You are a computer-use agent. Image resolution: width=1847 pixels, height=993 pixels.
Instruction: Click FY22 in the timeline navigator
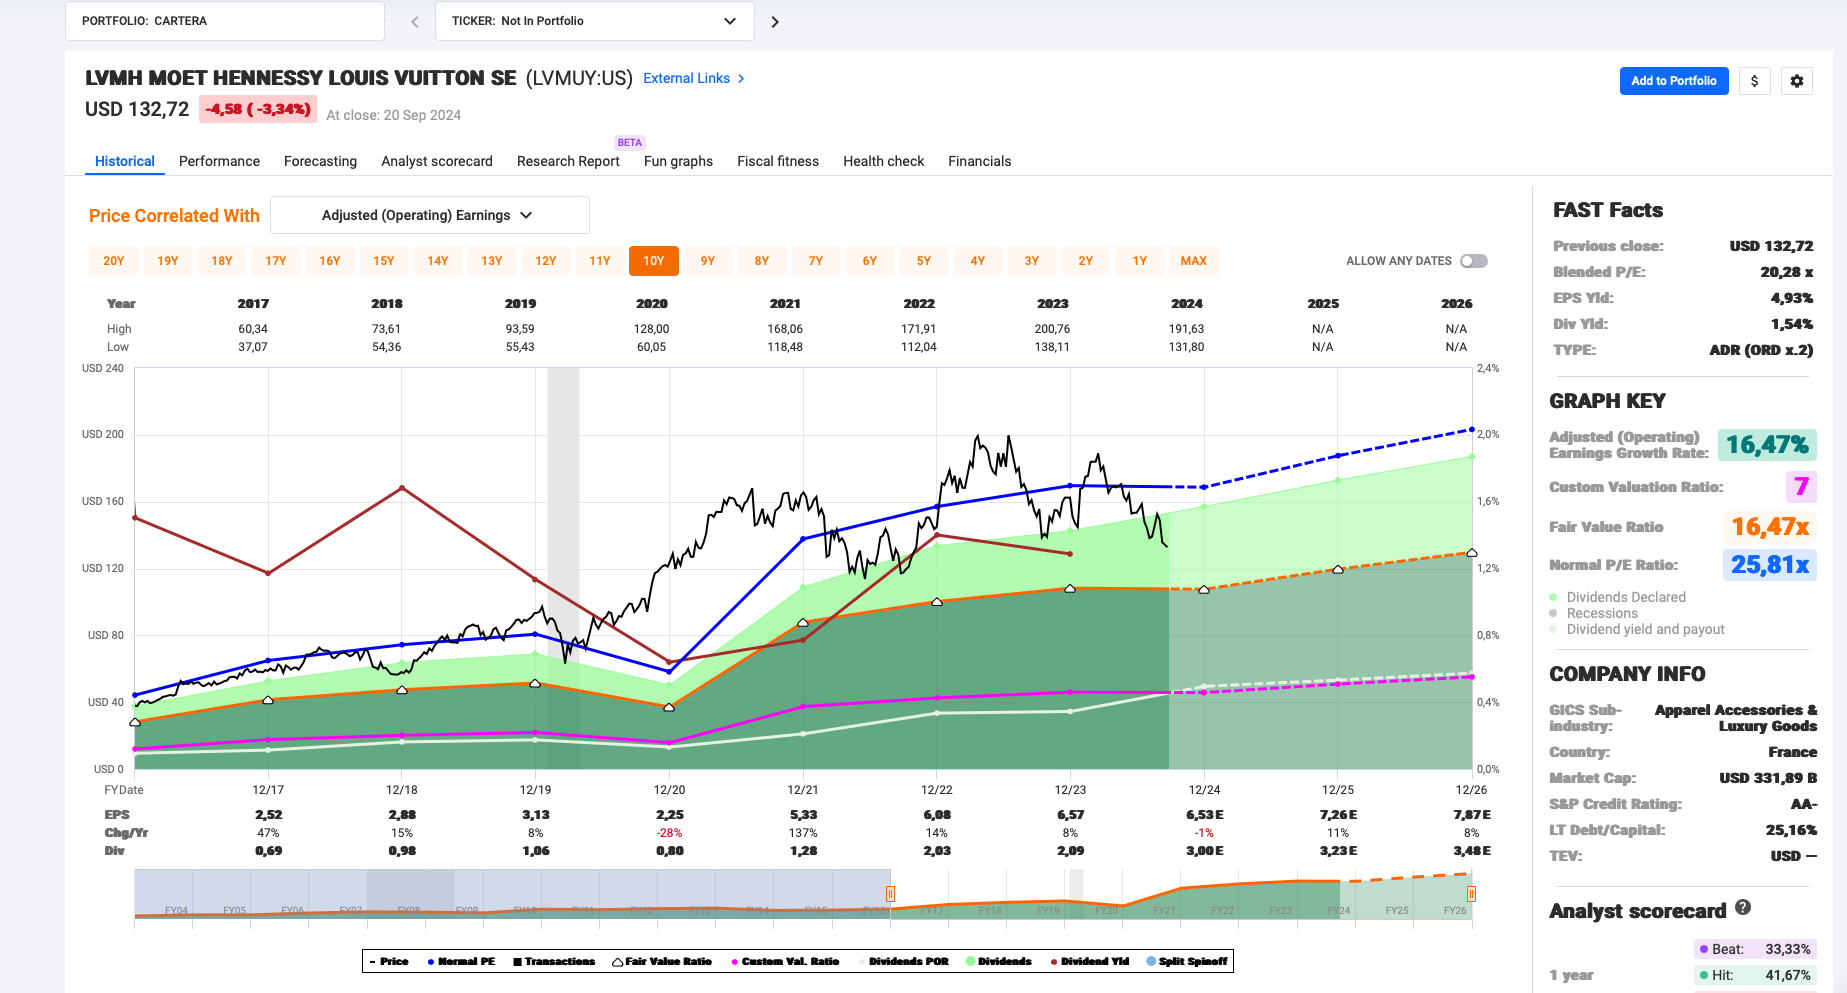point(1222,911)
